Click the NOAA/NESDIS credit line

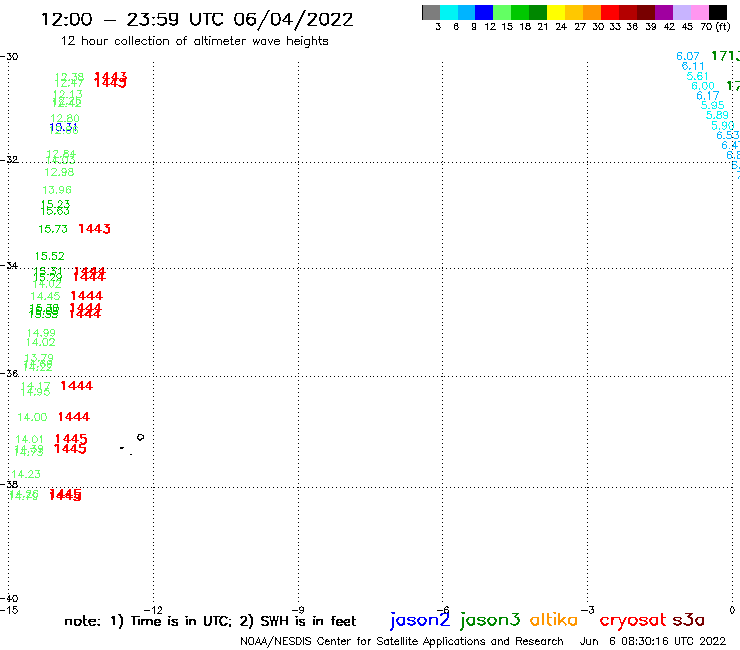(402, 641)
